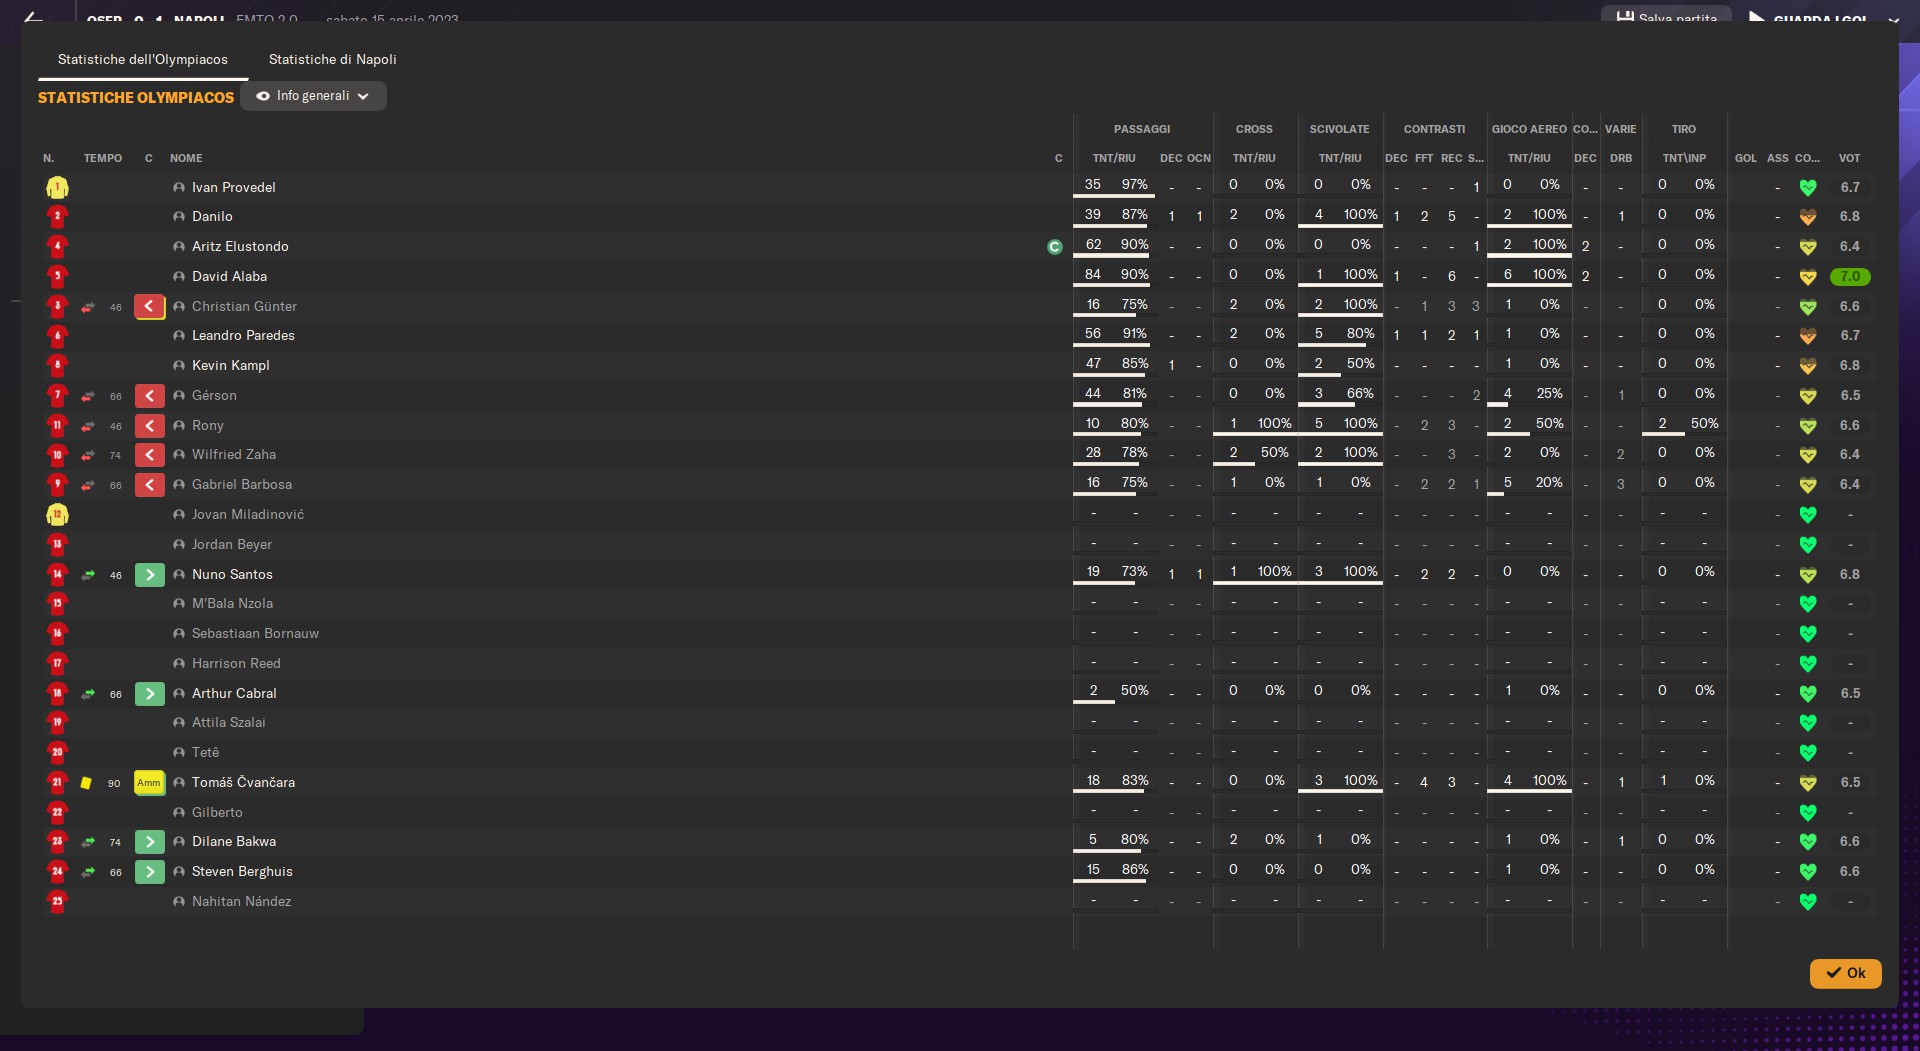The width and height of the screenshot is (1920, 1051).
Task: Click the TIRO group header
Action: 1684,129
